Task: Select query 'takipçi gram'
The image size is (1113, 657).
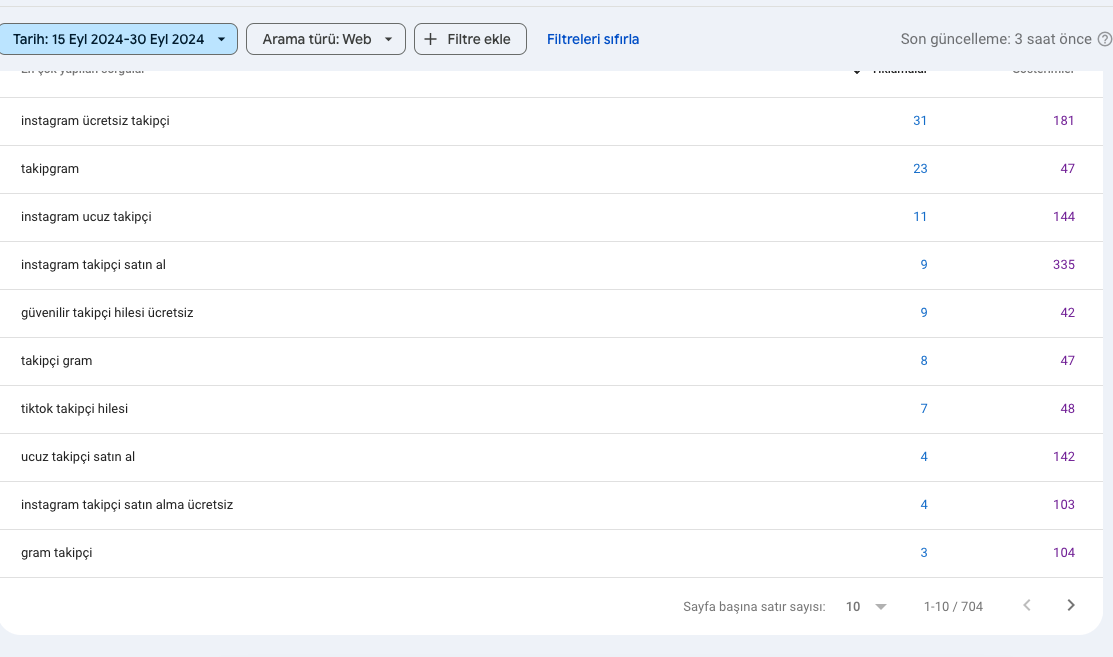Action: [56, 360]
